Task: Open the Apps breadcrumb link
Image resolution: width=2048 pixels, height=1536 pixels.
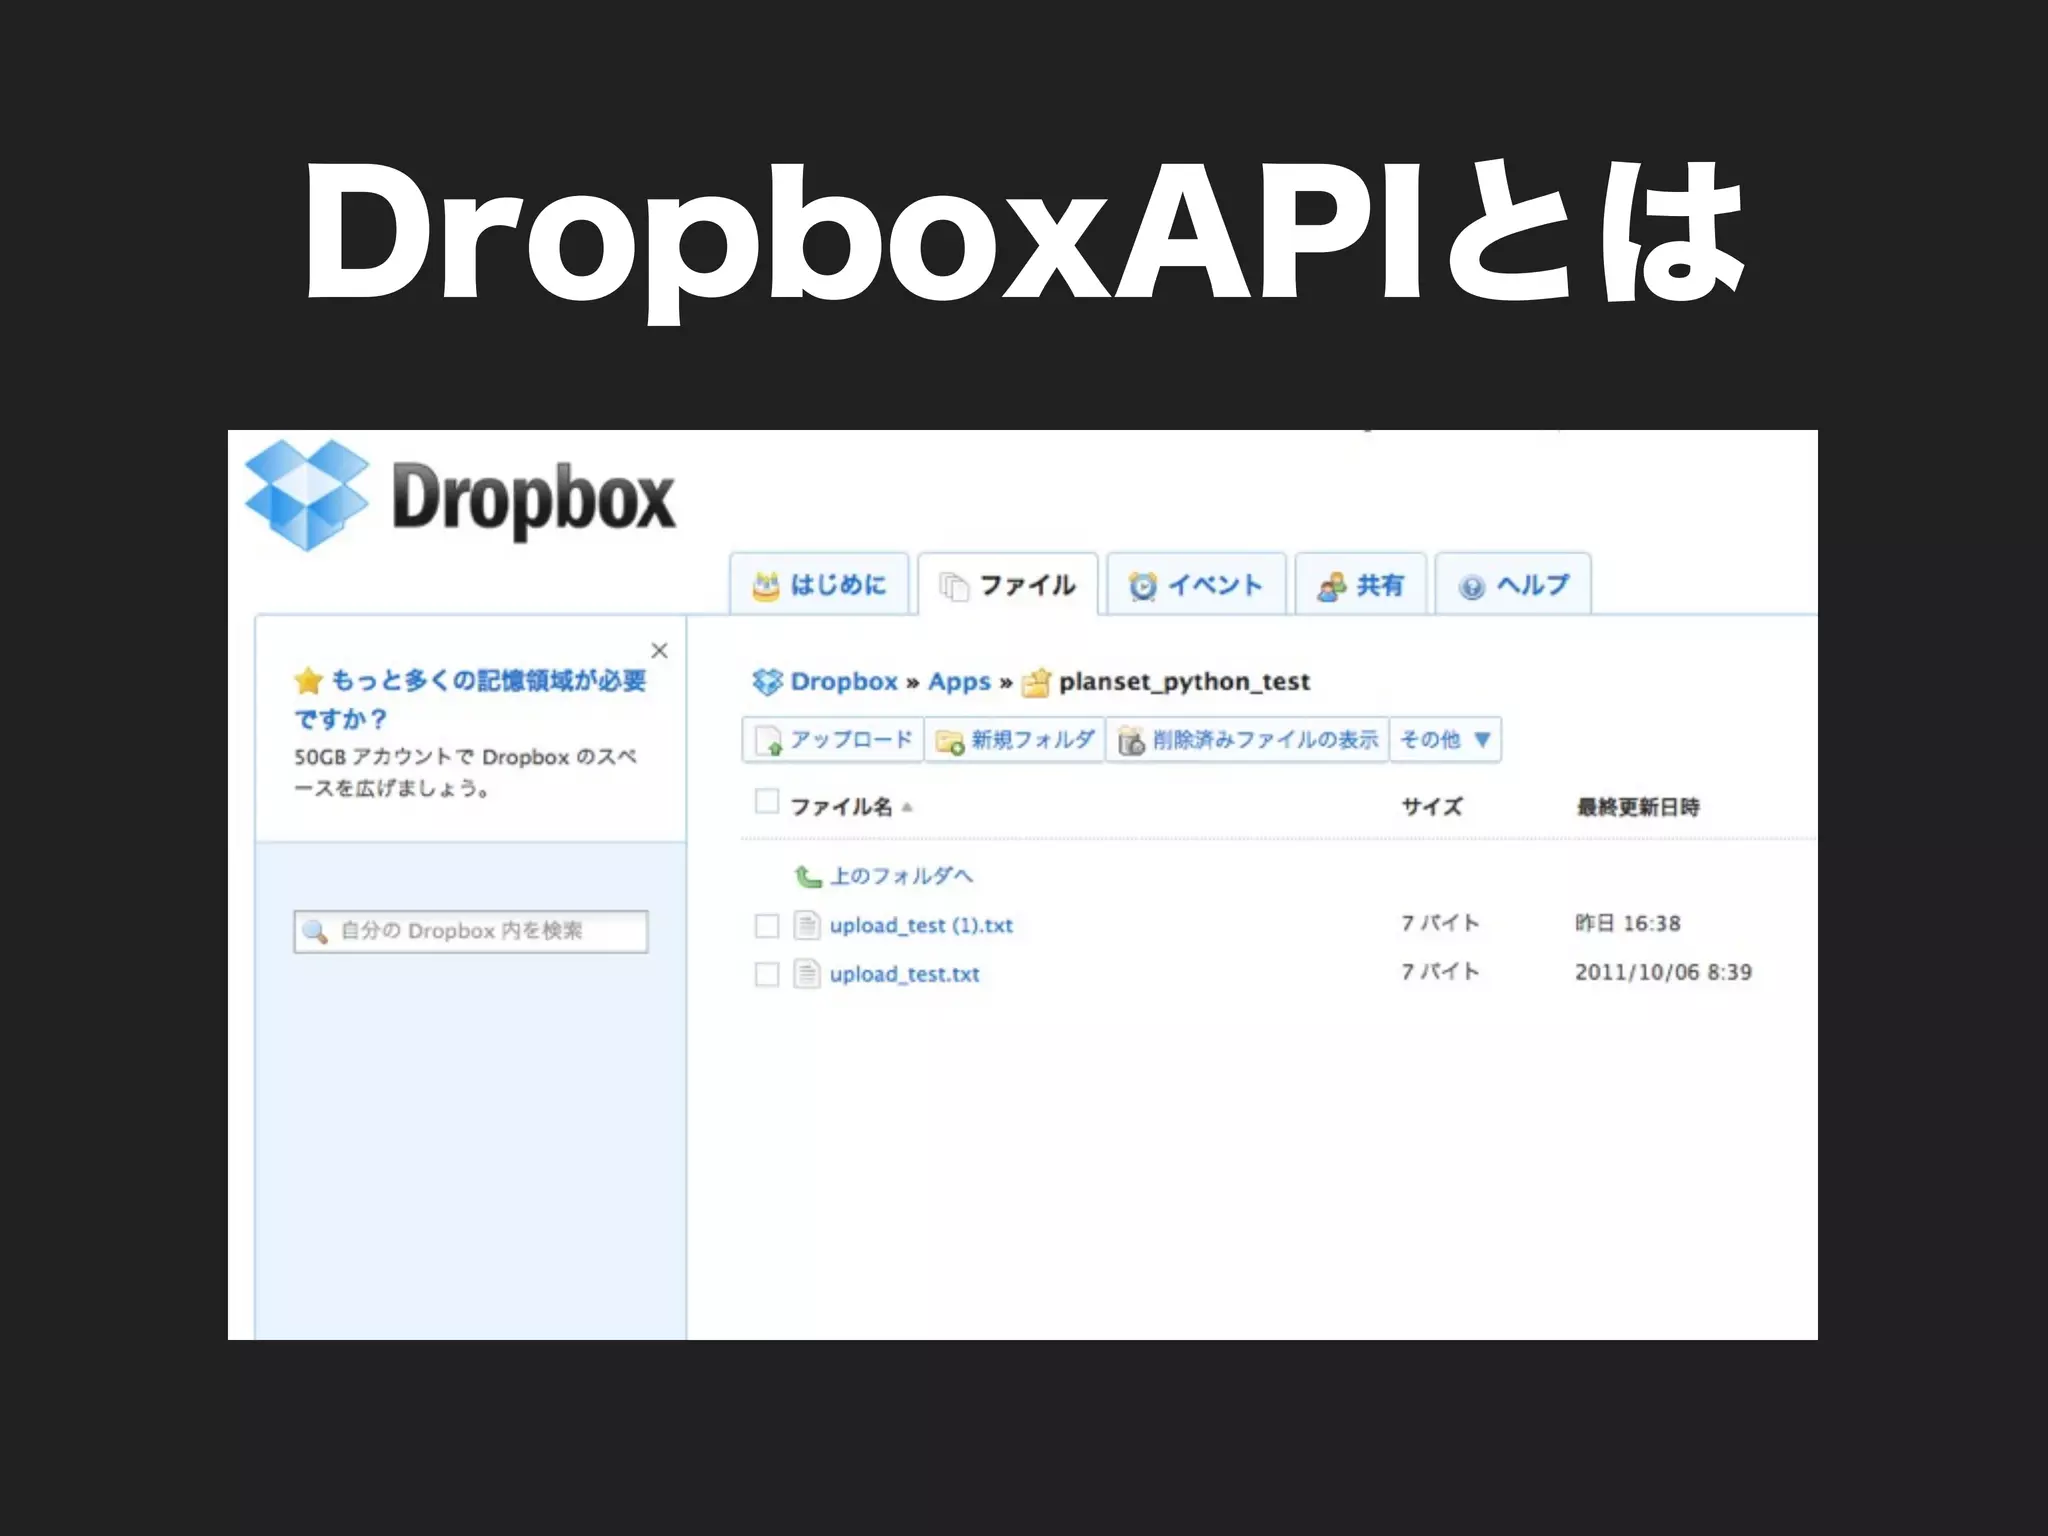Action: [x=959, y=682]
